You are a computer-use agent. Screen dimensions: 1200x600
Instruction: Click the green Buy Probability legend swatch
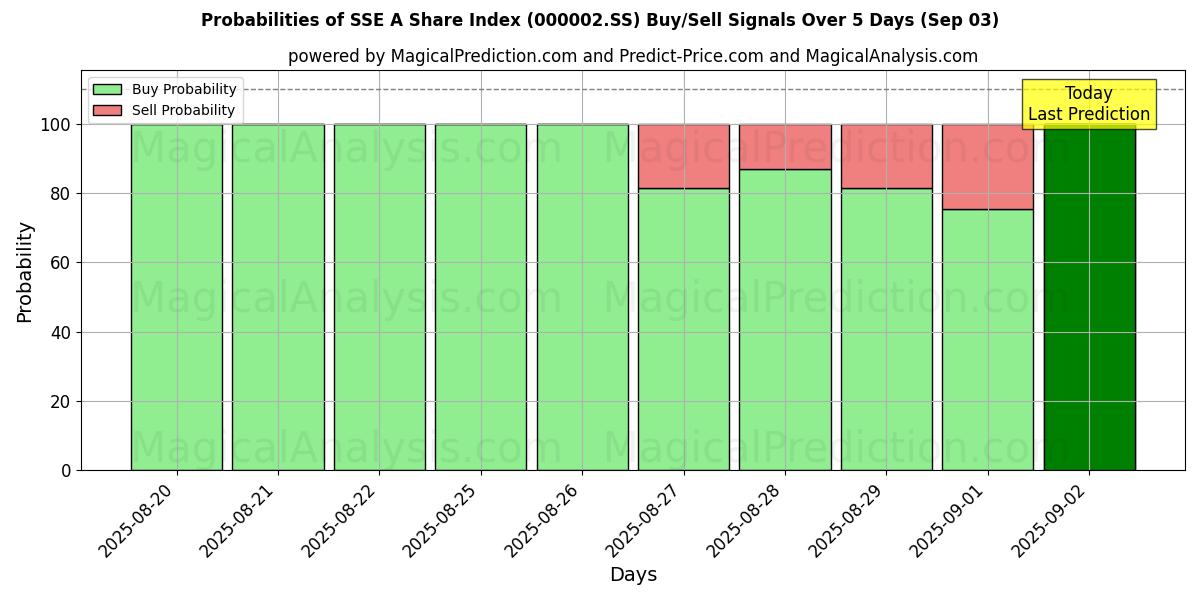(x=107, y=89)
